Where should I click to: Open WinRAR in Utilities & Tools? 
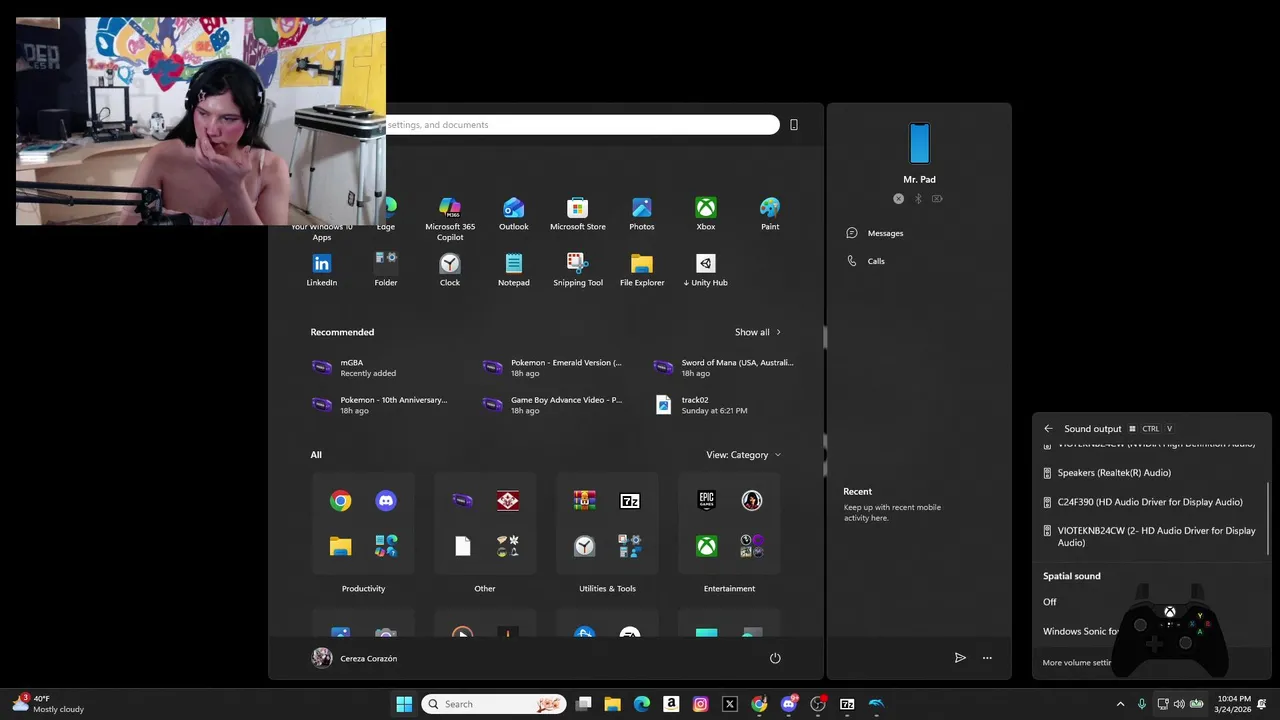[x=585, y=501]
